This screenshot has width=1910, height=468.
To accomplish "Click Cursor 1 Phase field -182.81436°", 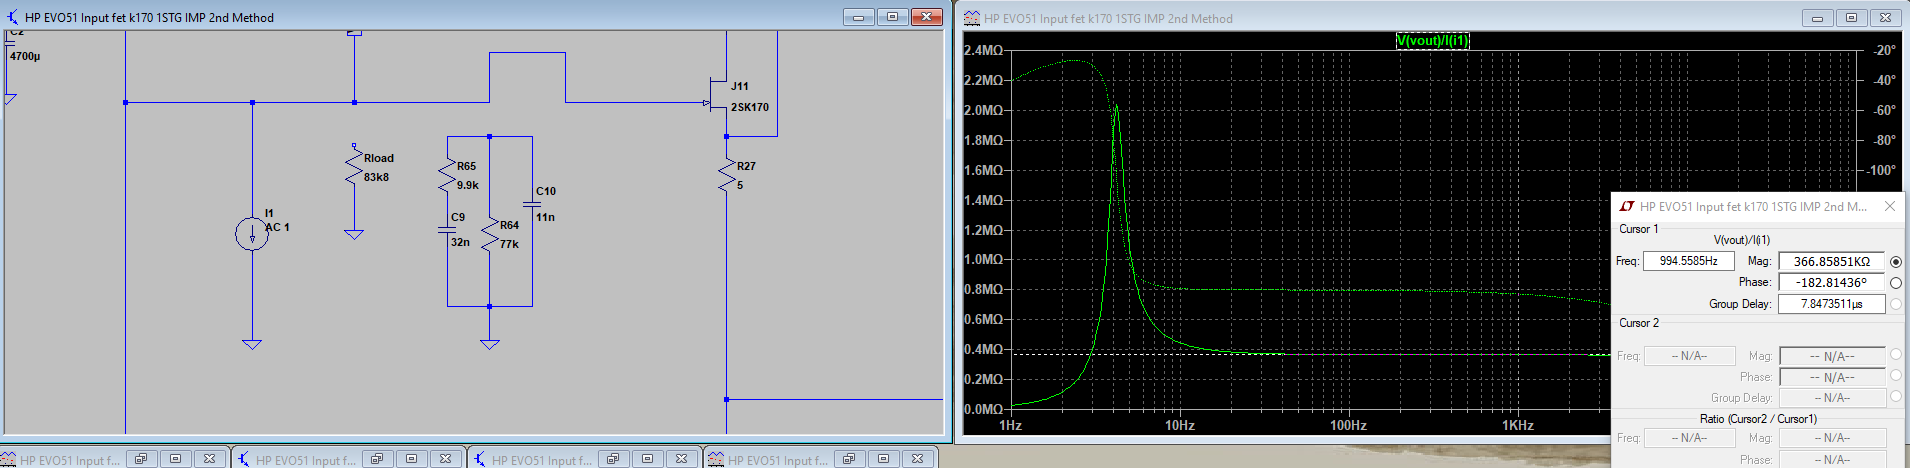I will coord(1831,282).
